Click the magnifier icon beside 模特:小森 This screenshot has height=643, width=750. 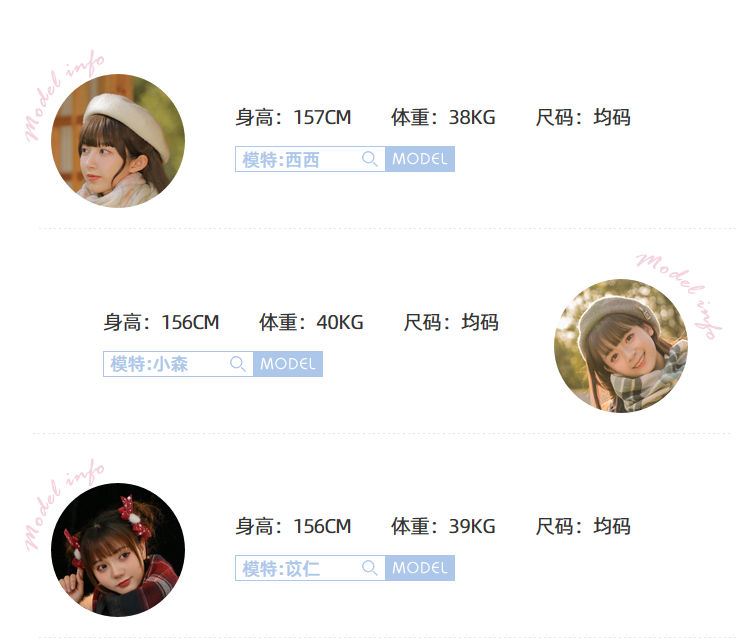238,364
